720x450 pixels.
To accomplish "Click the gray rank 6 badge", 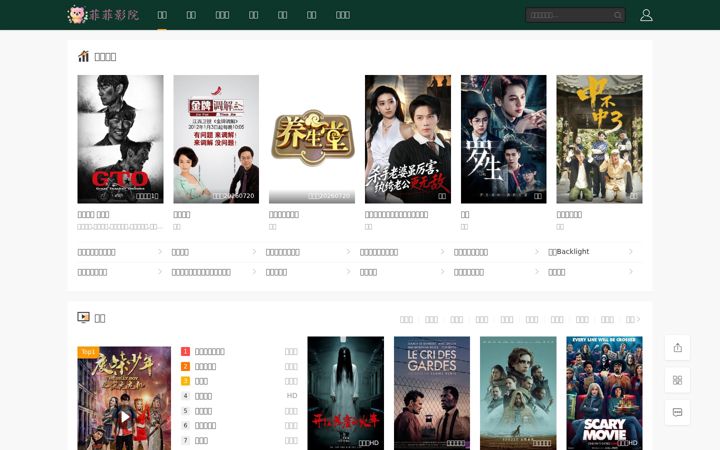I will coord(186,425).
